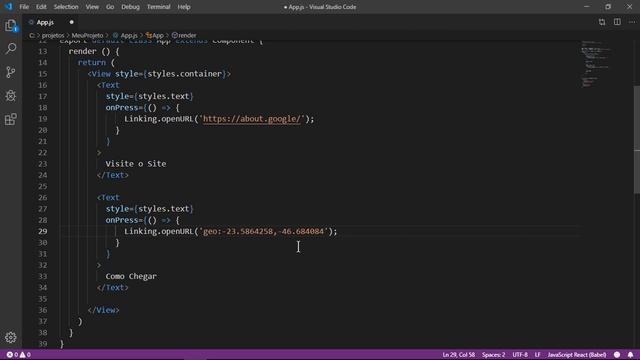Open editor More Actions ellipsis
640x360 pixels.
[632, 22]
